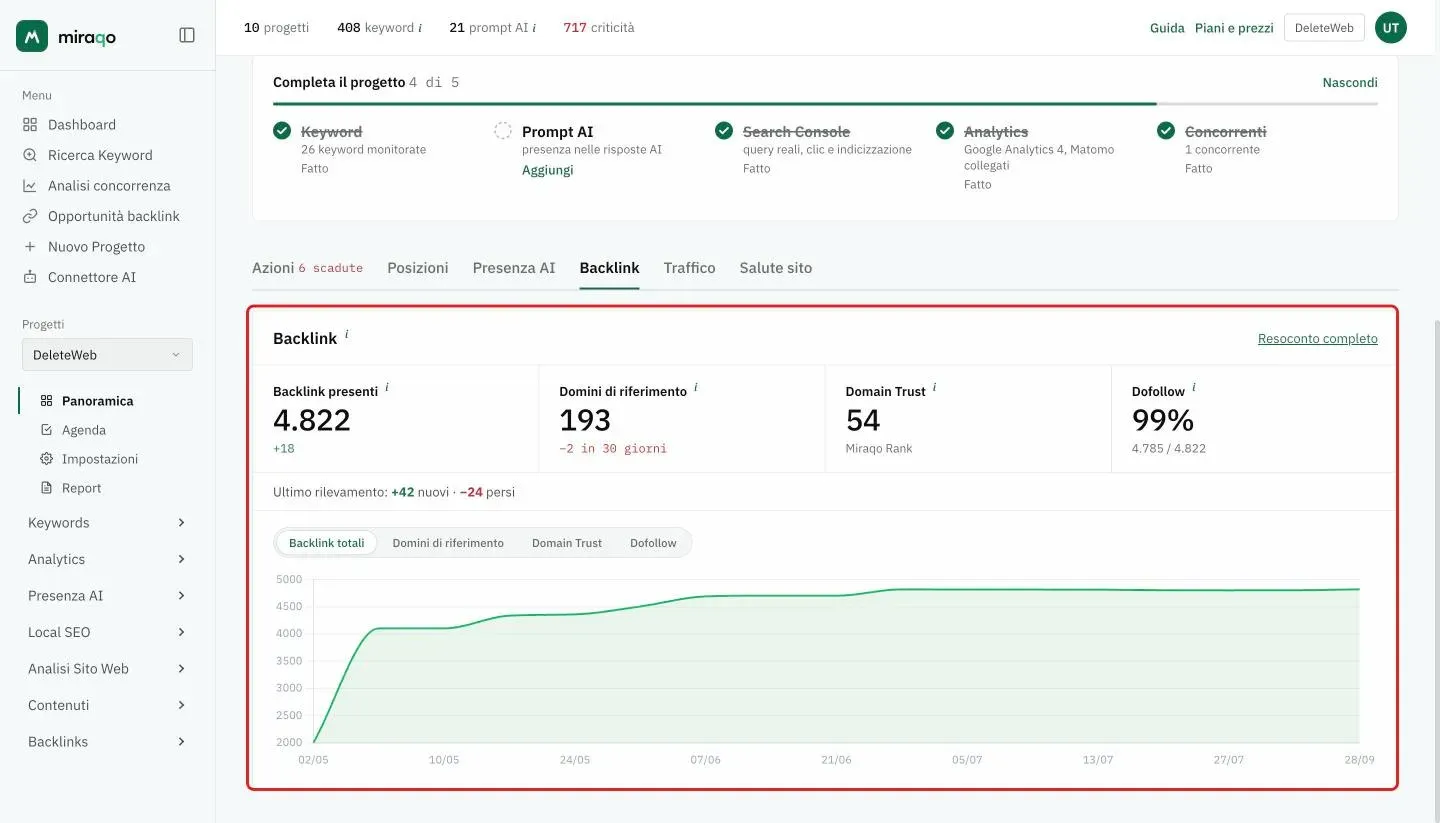
Task: Click the Concorrenti completed checkmark
Action: 1166,131
